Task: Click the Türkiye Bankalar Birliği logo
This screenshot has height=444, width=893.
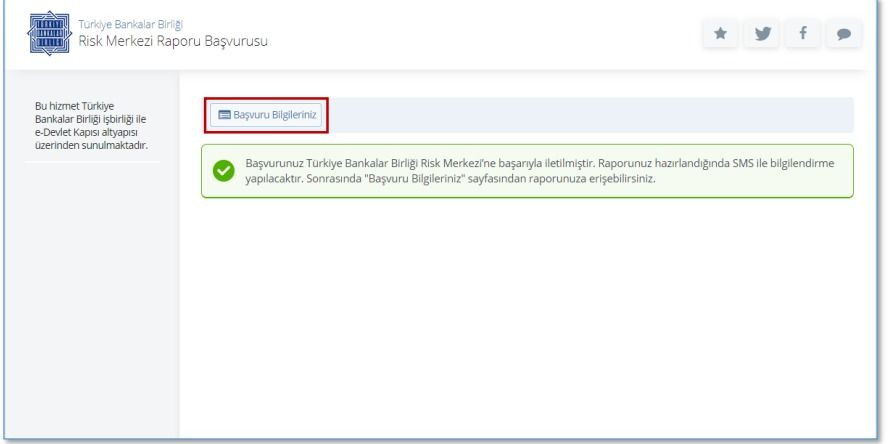Action: click(x=50, y=33)
